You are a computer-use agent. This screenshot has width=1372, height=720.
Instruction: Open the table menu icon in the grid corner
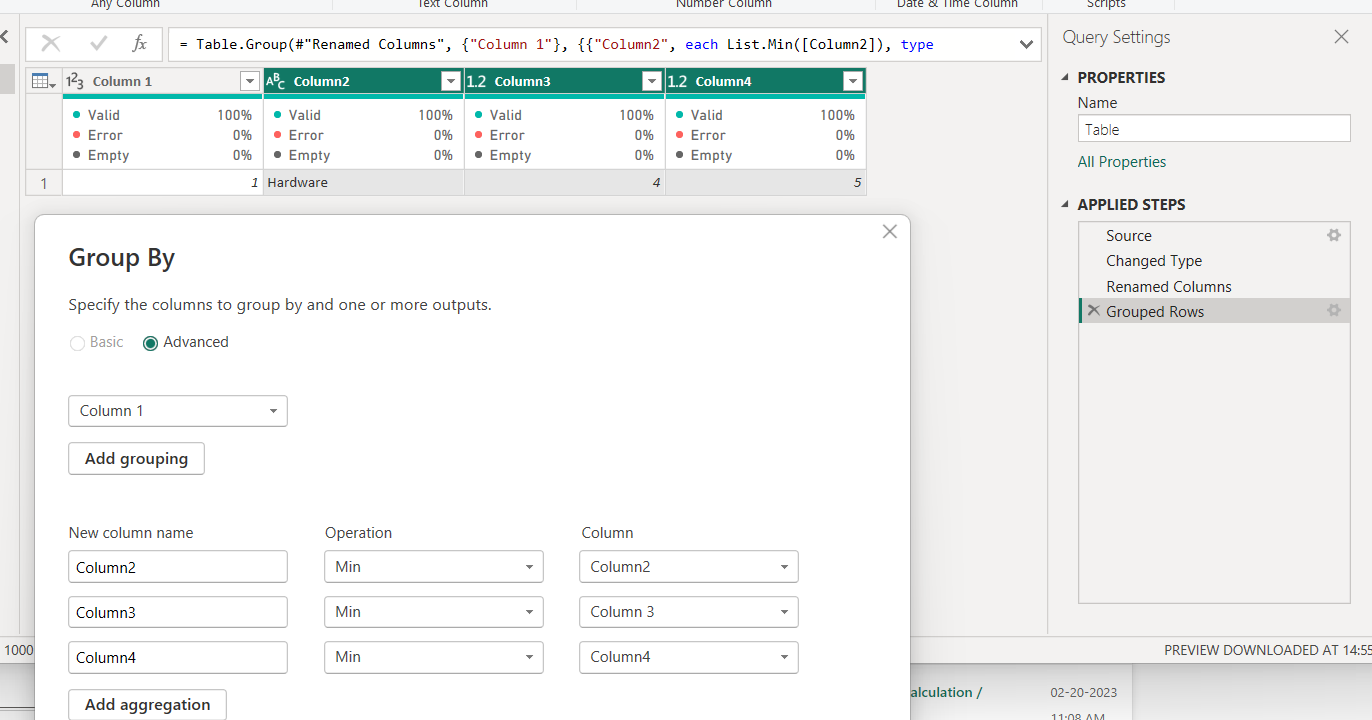pos(44,81)
